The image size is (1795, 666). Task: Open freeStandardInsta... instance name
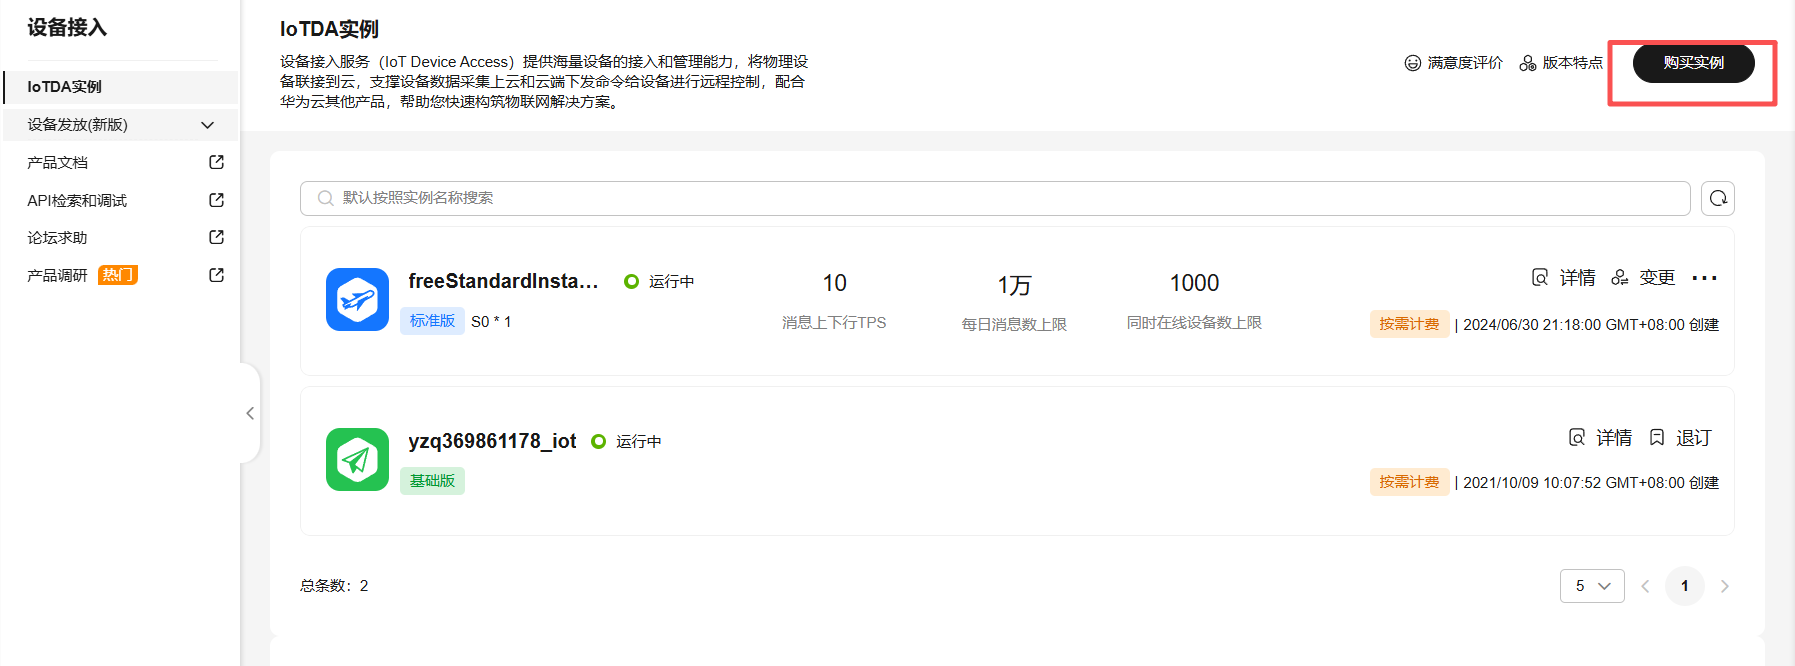(x=503, y=281)
